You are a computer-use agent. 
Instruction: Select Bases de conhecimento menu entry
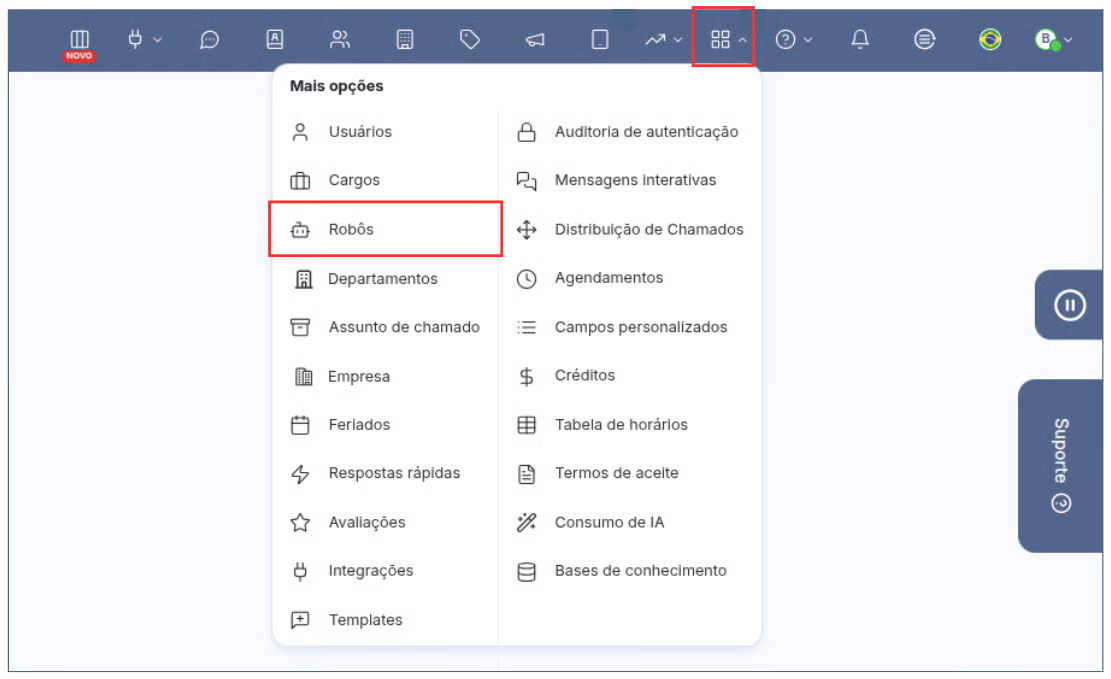[x=640, y=571]
